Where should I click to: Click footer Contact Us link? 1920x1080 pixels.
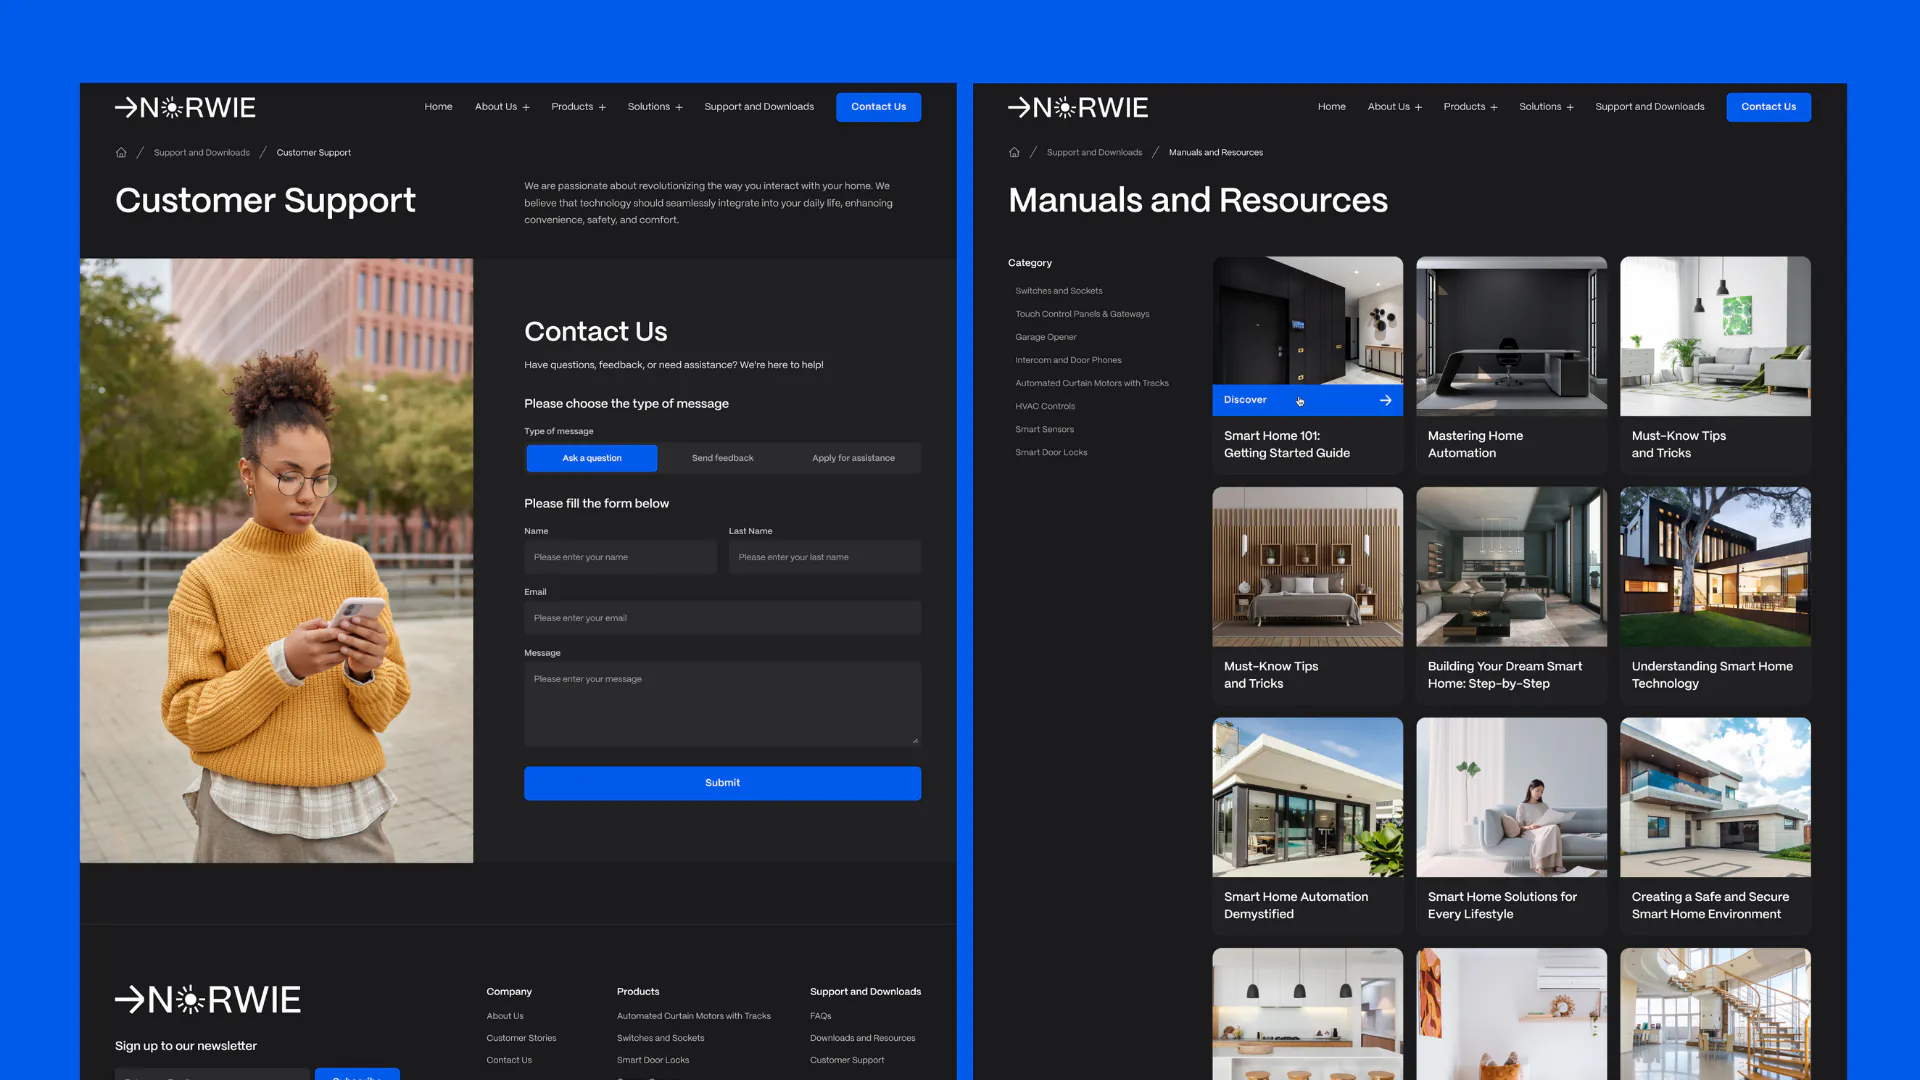pyautogui.click(x=509, y=1060)
